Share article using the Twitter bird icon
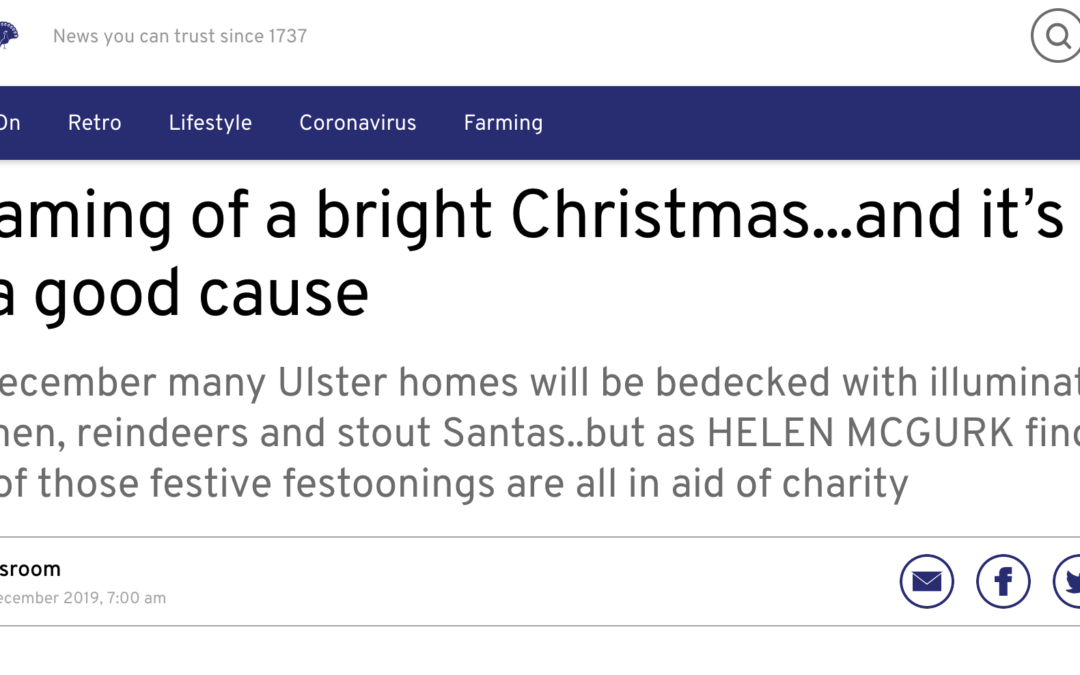Viewport: 1080px width, 675px height. (x=1068, y=581)
